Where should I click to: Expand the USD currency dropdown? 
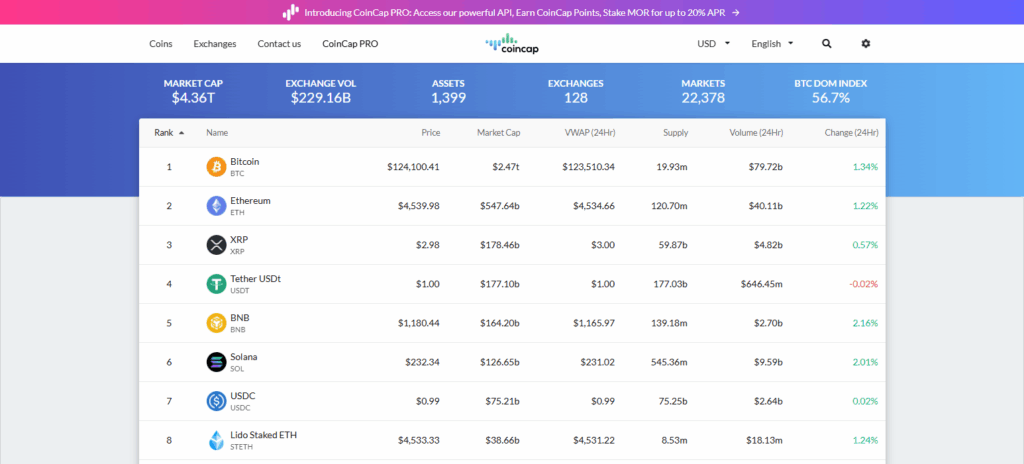[x=713, y=44]
